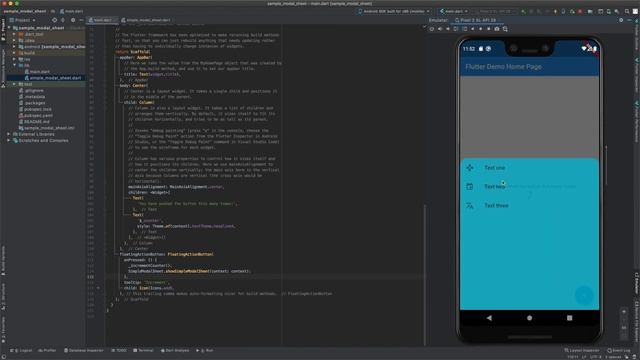
Task: Click the Scaffold keyword in code
Action: click(140, 52)
